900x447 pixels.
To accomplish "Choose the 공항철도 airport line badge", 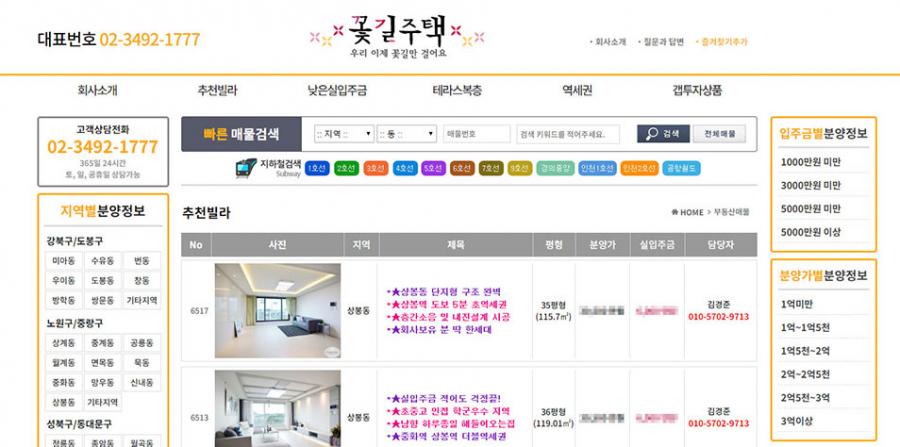I will (x=679, y=168).
